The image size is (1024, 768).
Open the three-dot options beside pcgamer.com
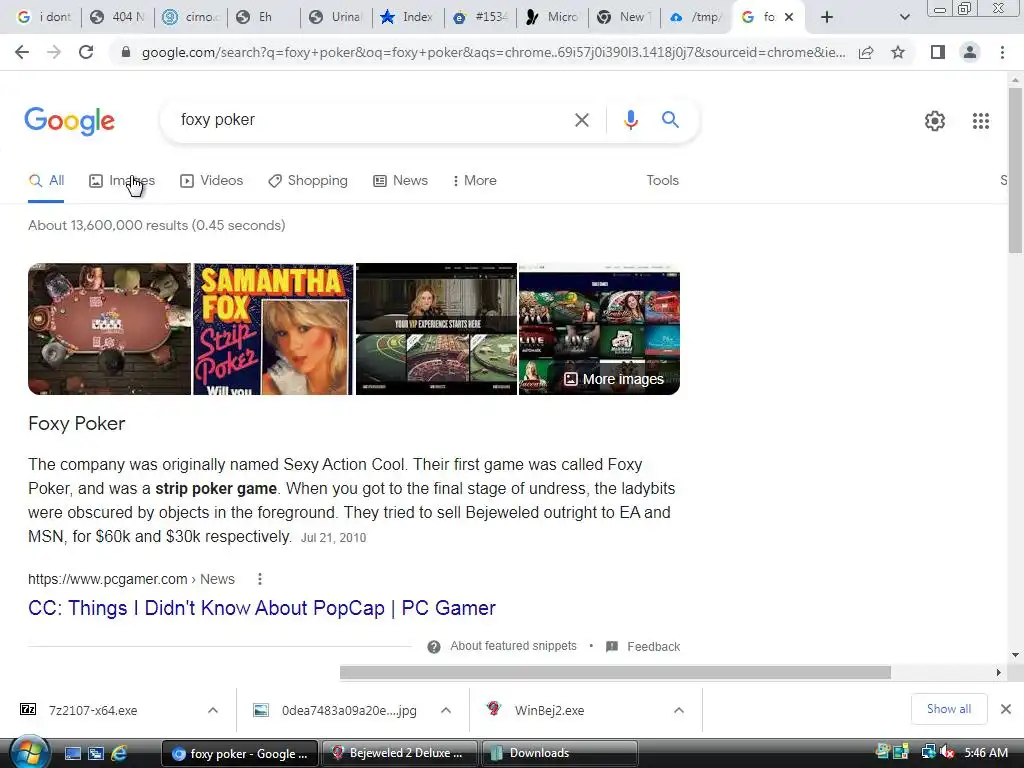(x=260, y=579)
